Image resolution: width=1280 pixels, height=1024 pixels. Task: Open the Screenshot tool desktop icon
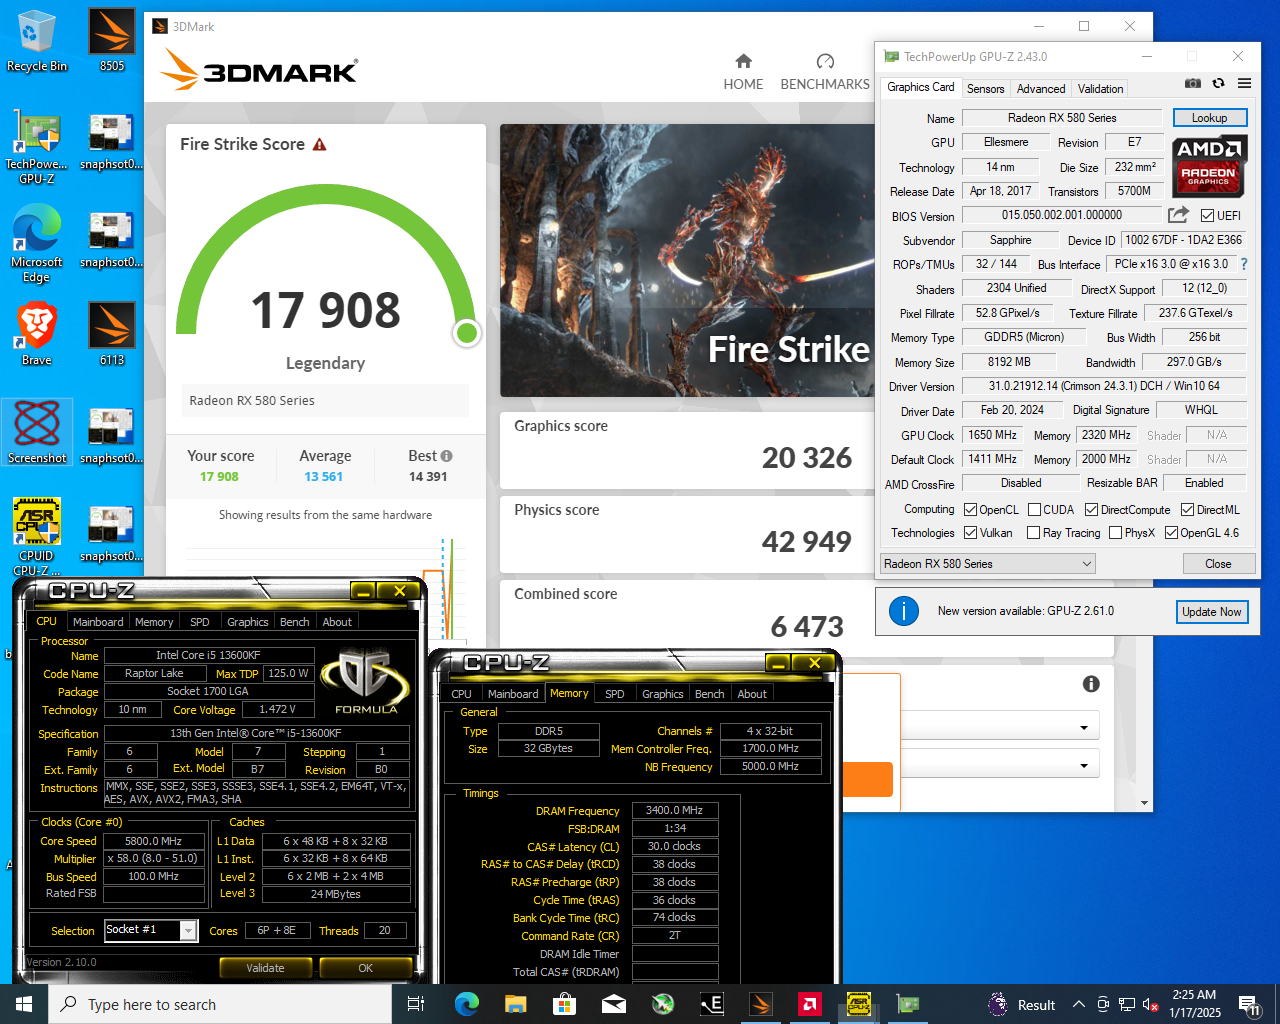pyautogui.click(x=37, y=432)
